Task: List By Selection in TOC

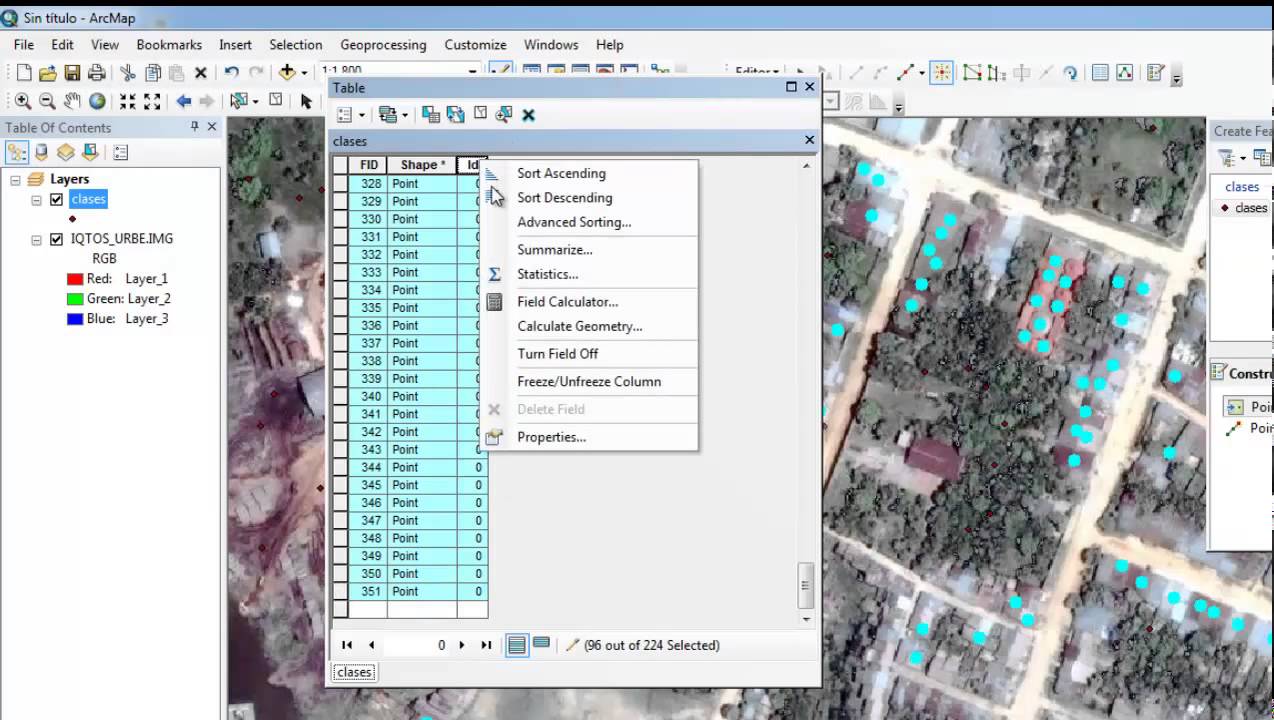Action: (x=89, y=152)
